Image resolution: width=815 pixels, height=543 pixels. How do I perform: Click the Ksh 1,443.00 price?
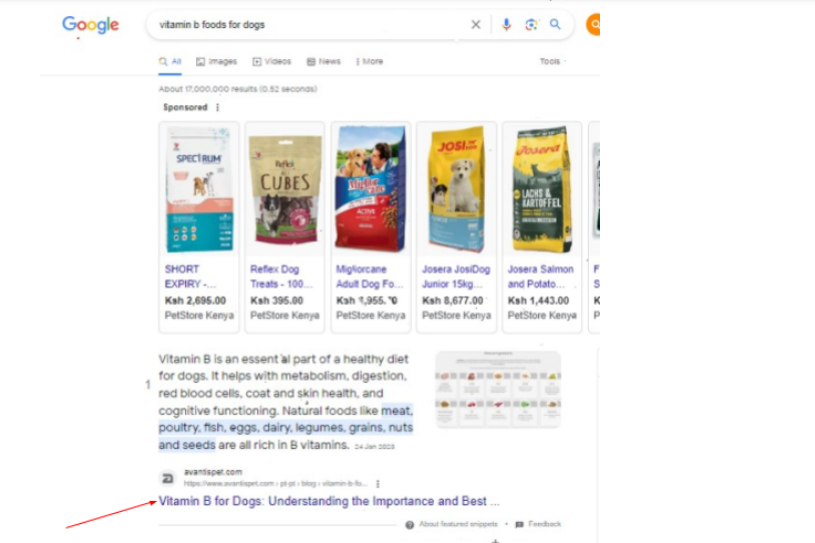(538, 300)
